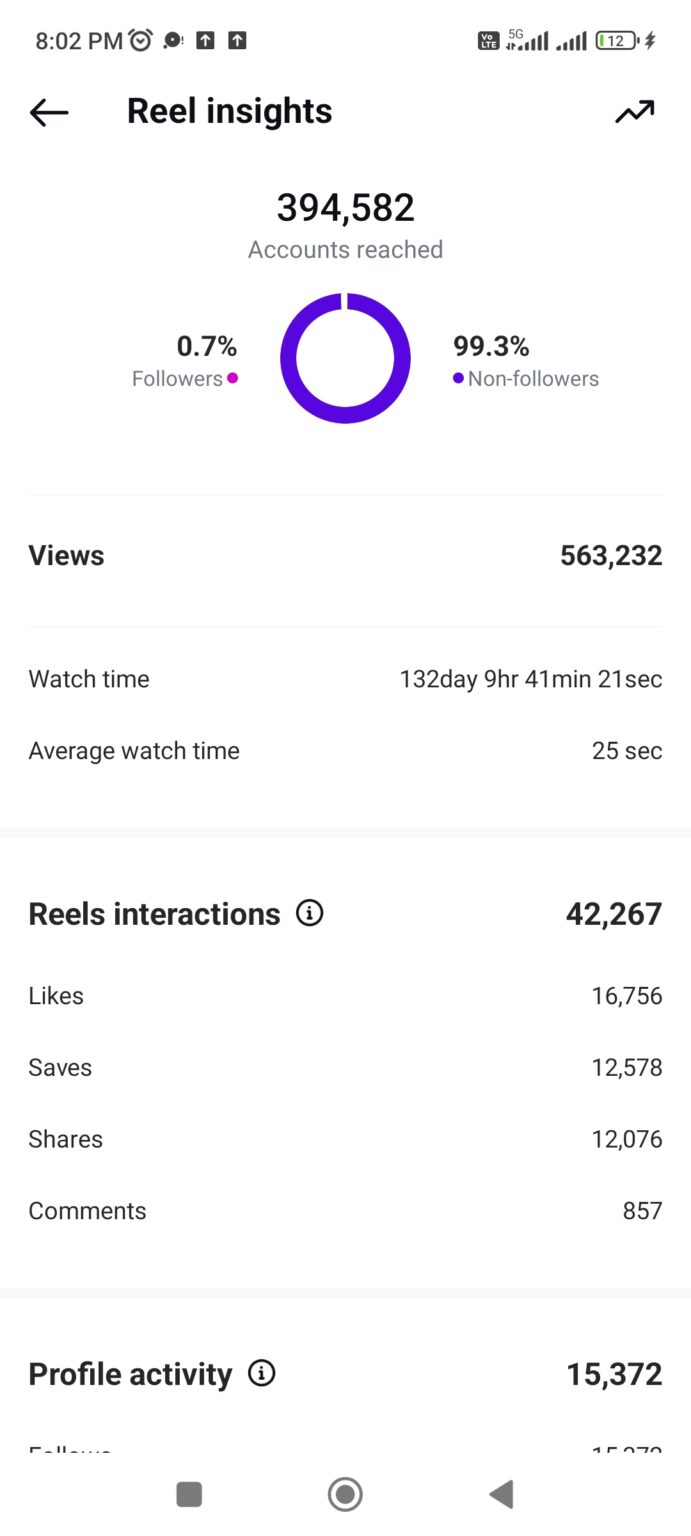Screen dimensions: 691x1536
Task: Open the Profile activity info icon
Action: click(261, 1374)
